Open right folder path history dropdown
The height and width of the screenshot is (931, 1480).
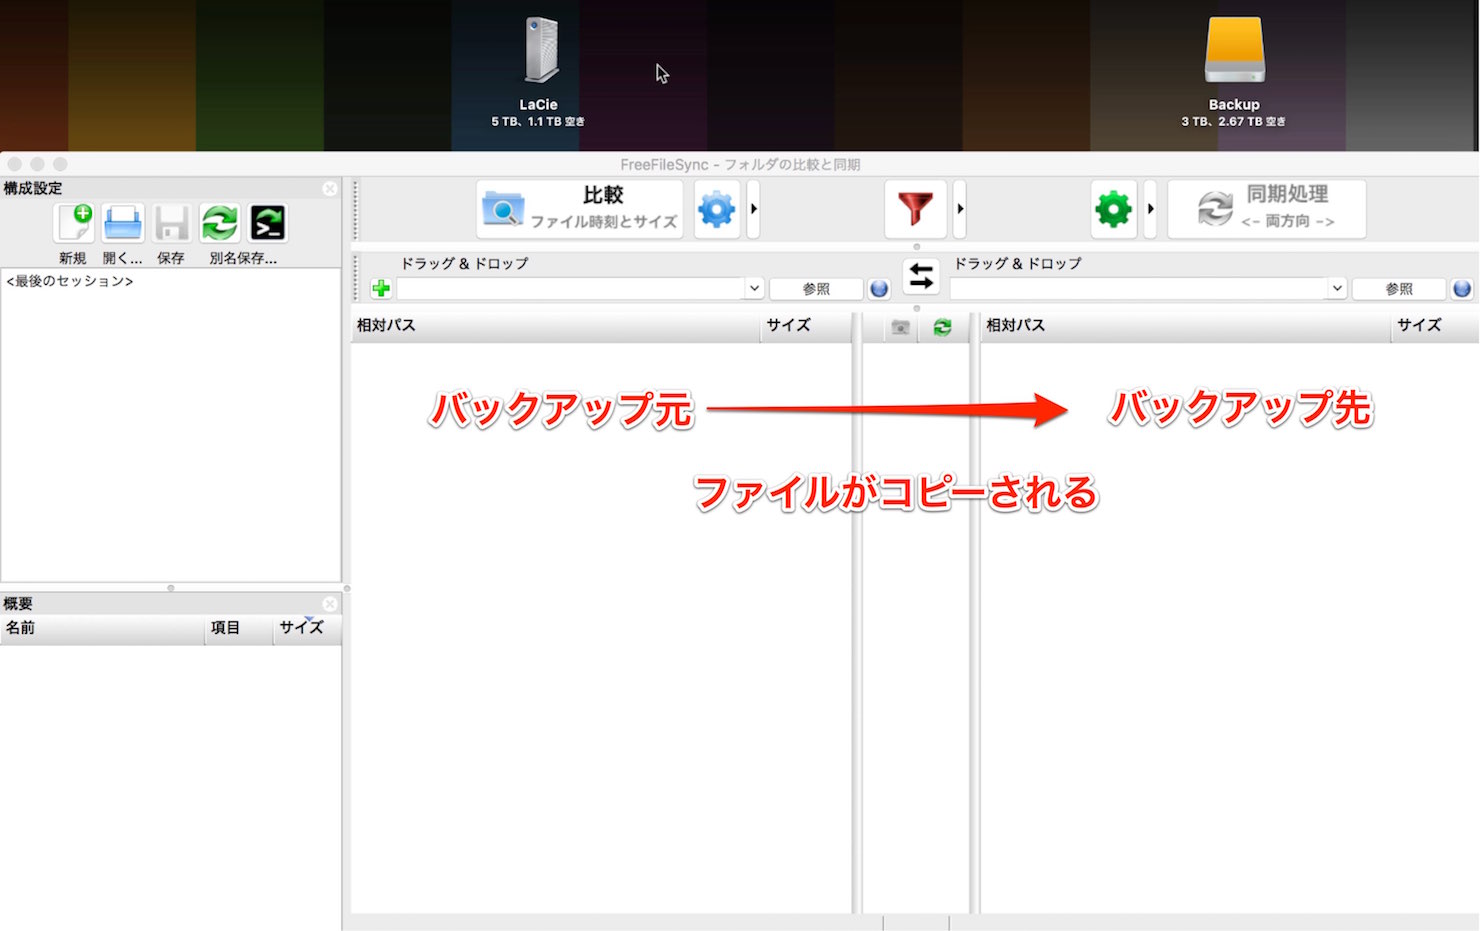[1337, 289]
